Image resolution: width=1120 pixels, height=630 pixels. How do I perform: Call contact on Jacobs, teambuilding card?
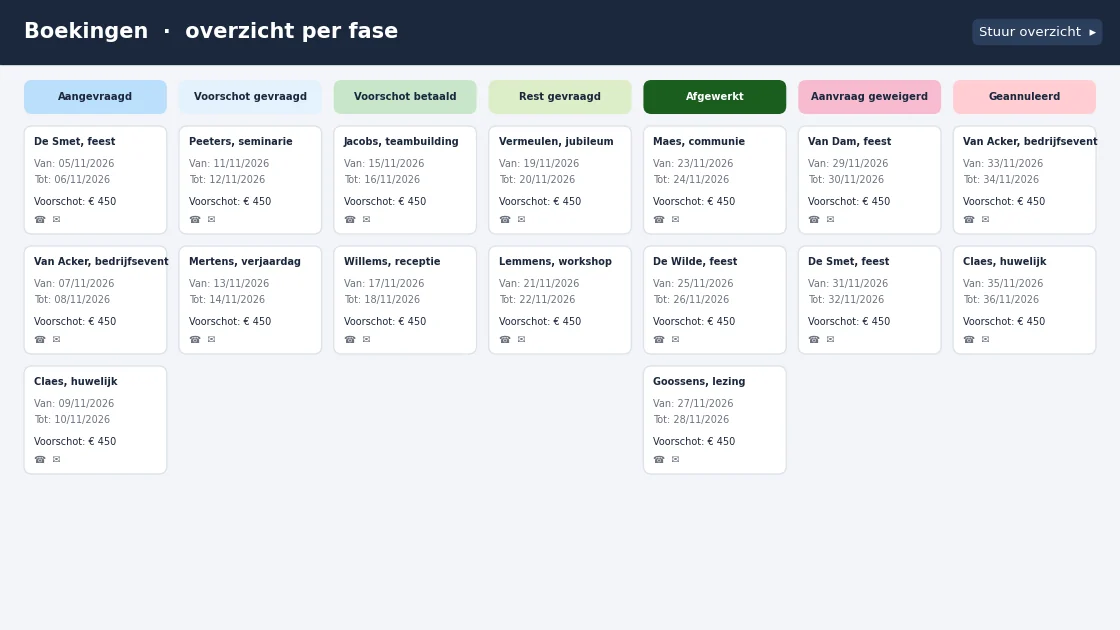[x=350, y=219]
